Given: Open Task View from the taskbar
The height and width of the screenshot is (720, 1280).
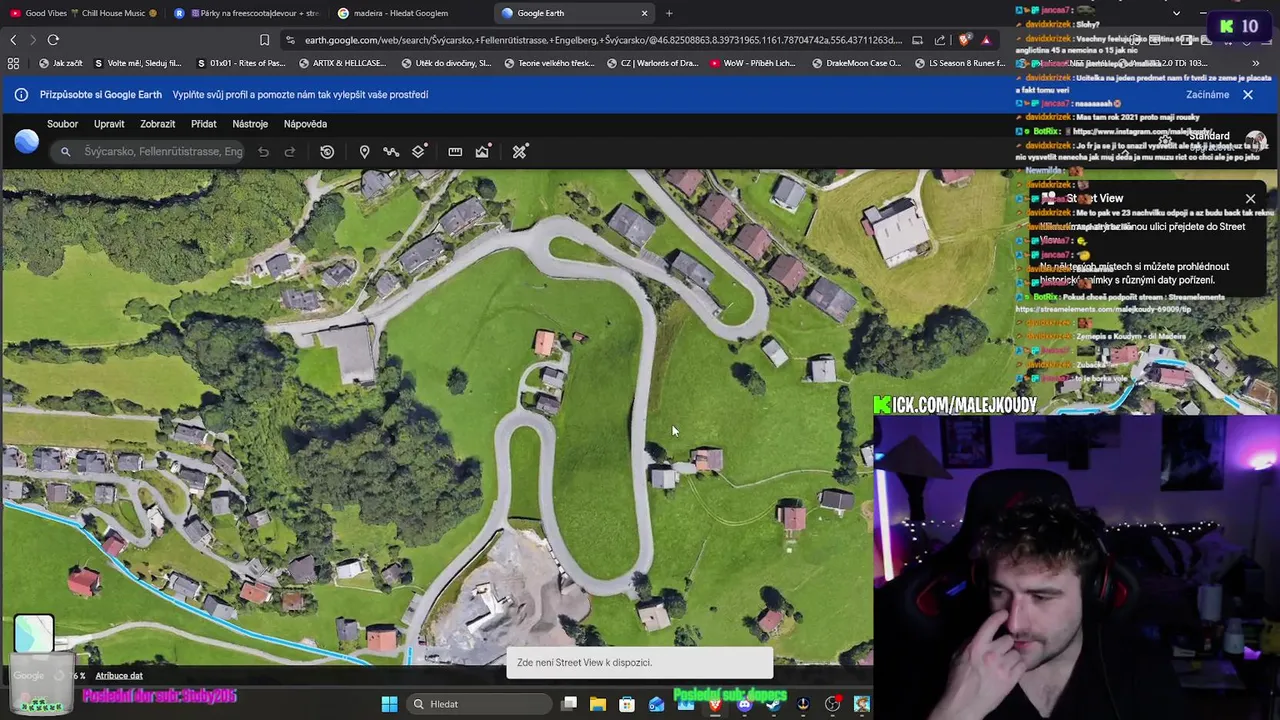Looking at the screenshot, I should [569, 704].
